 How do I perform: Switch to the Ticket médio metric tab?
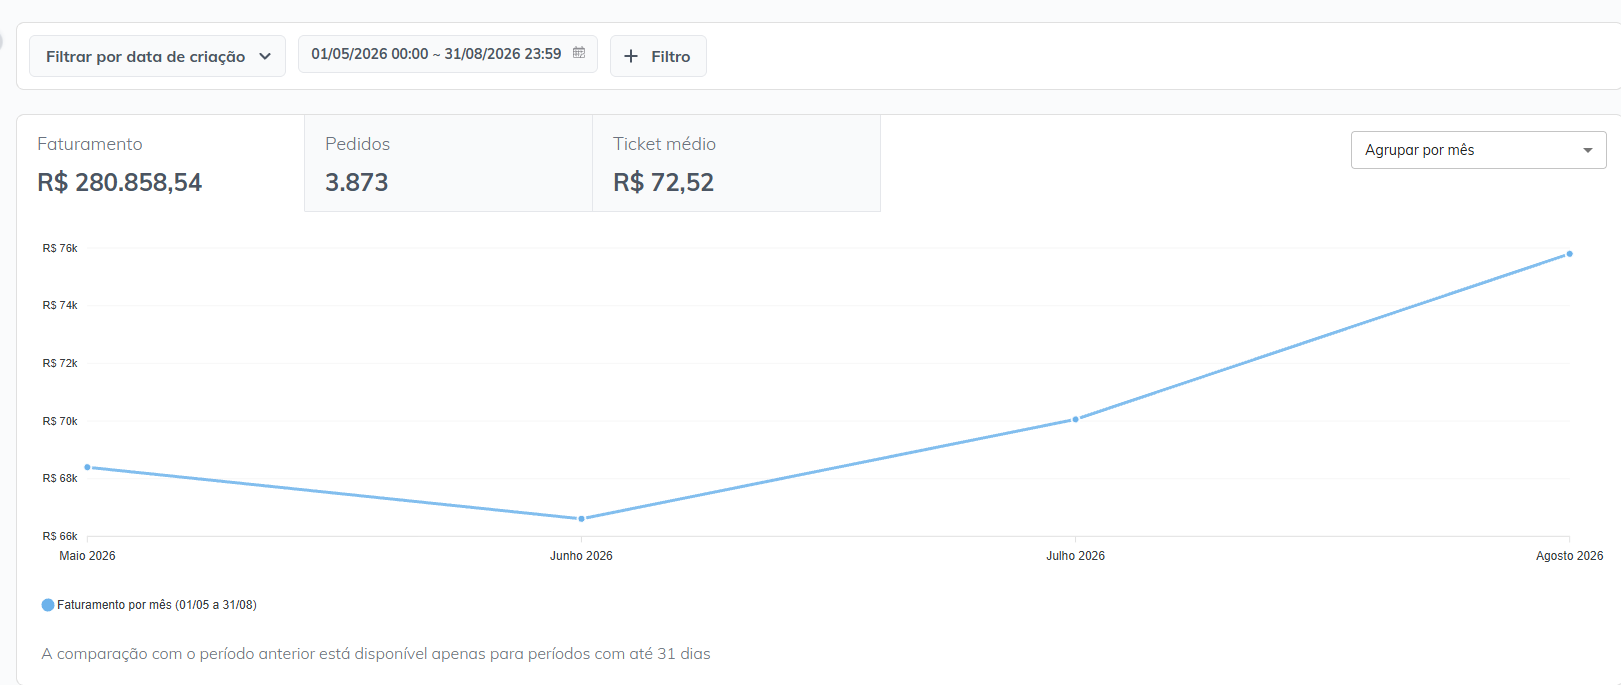pyautogui.click(x=736, y=163)
